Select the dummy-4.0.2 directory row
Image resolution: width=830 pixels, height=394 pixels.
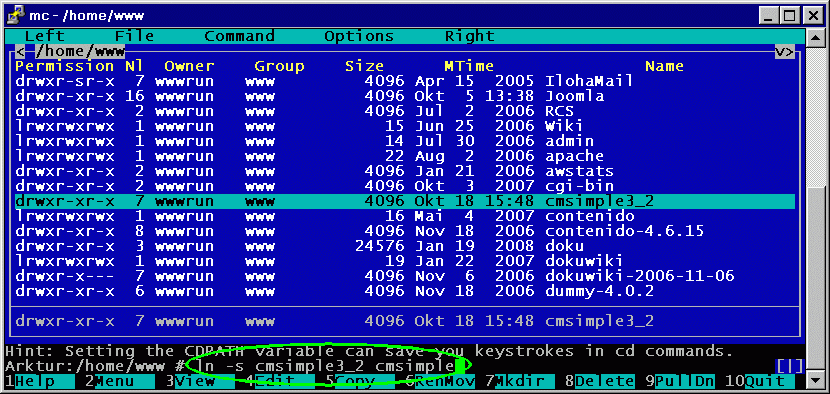pos(405,291)
